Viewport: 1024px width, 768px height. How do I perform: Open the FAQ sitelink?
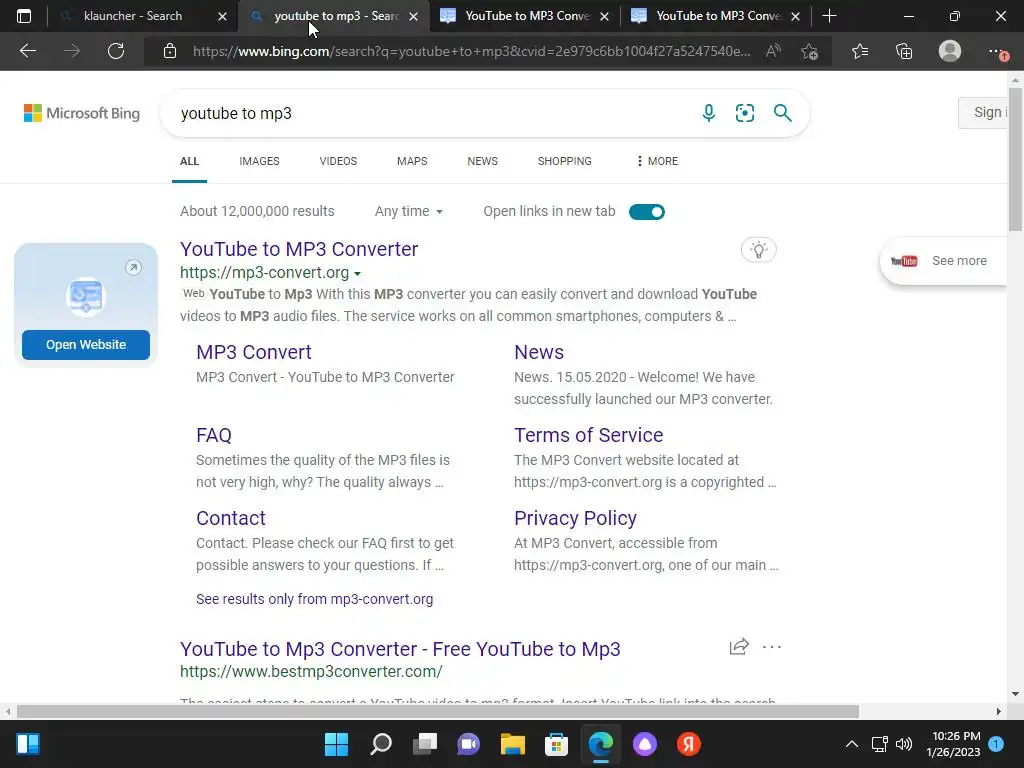click(x=214, y=435)
